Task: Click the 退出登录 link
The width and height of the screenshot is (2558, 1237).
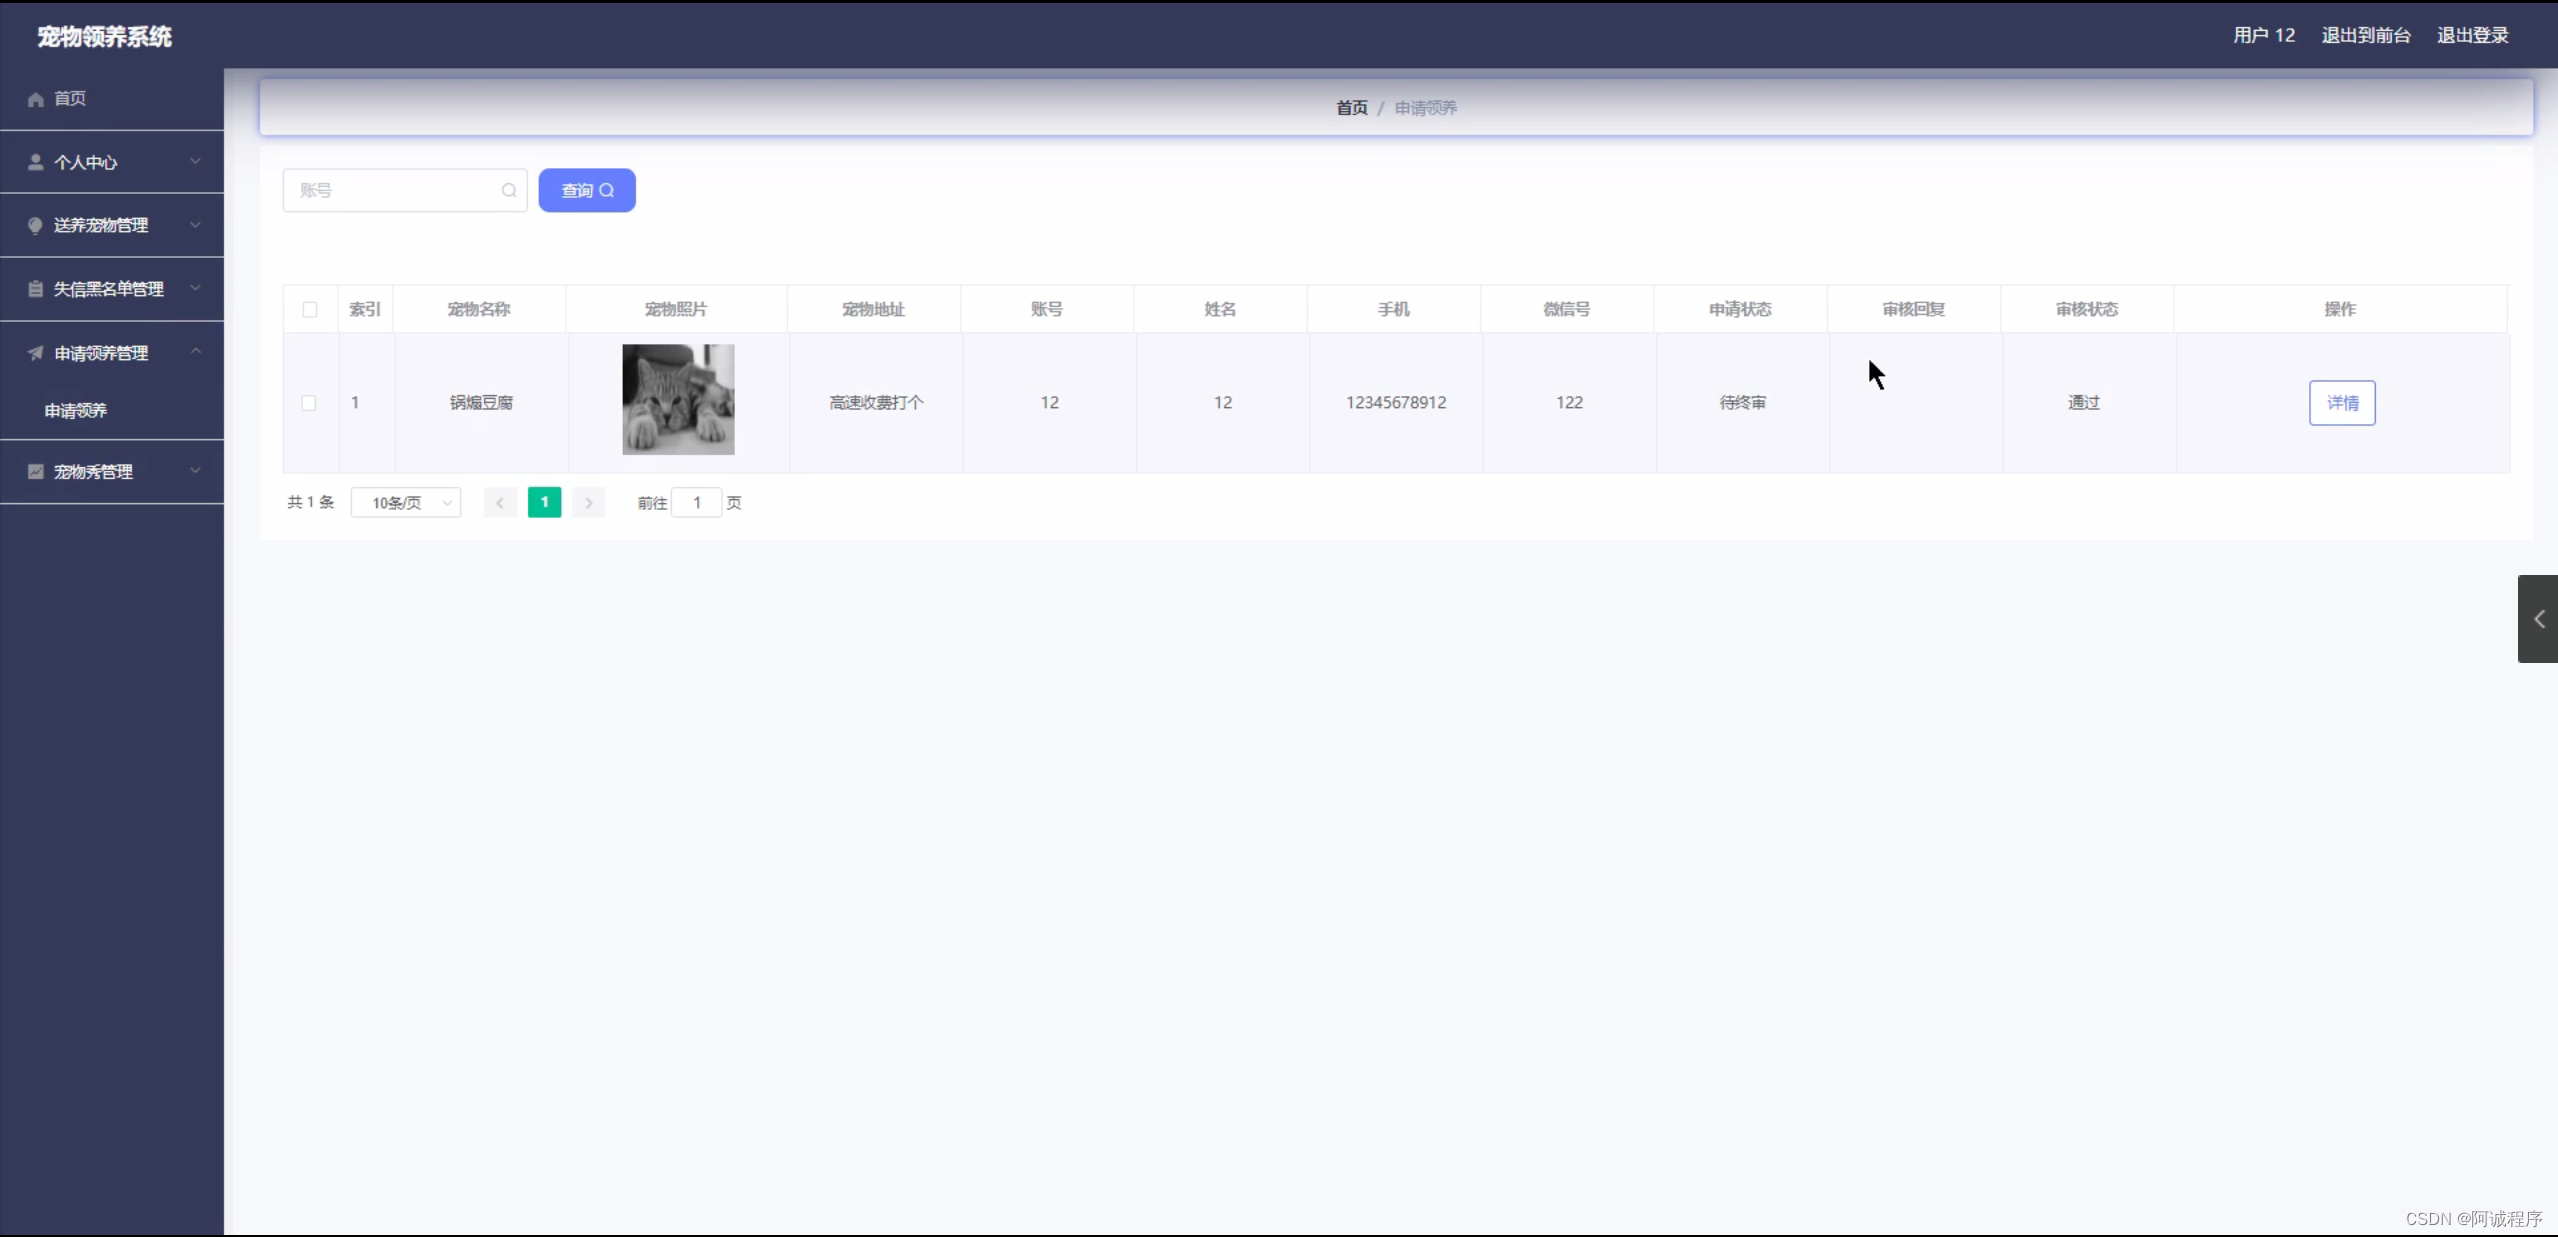Action: (2472, 35)
